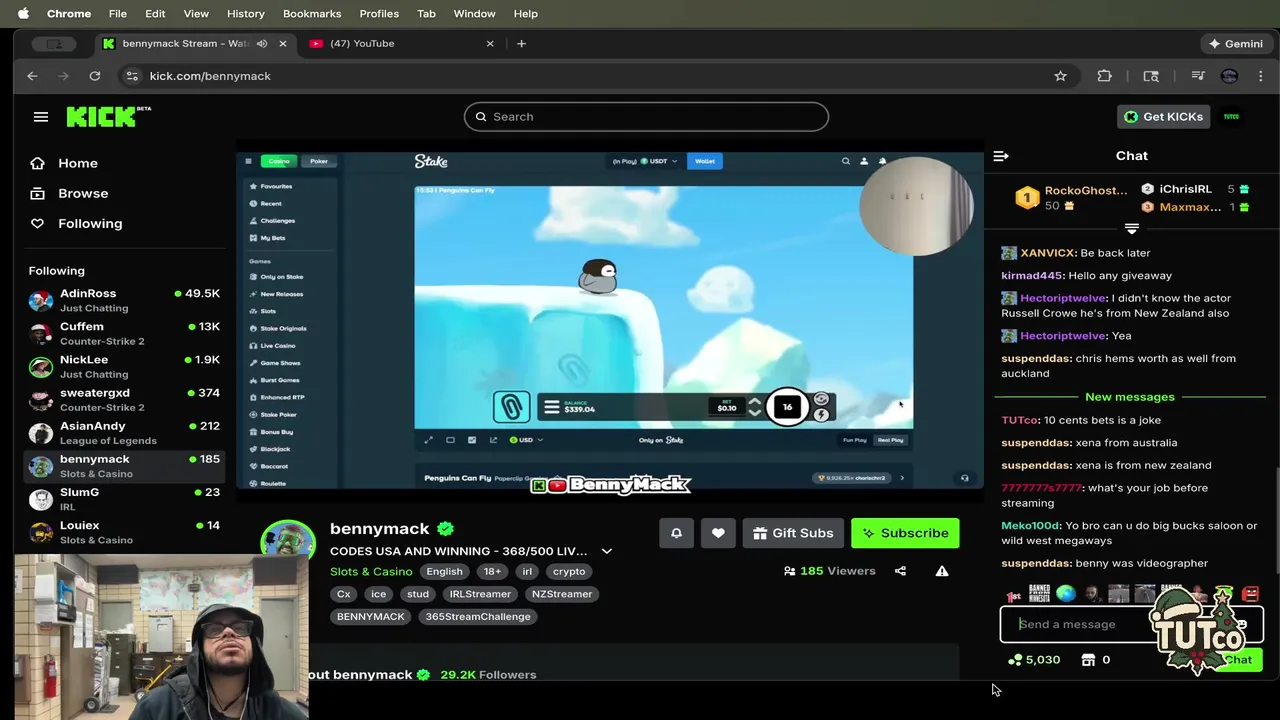Click the Stake Casino tab in stream

point(279,161)
